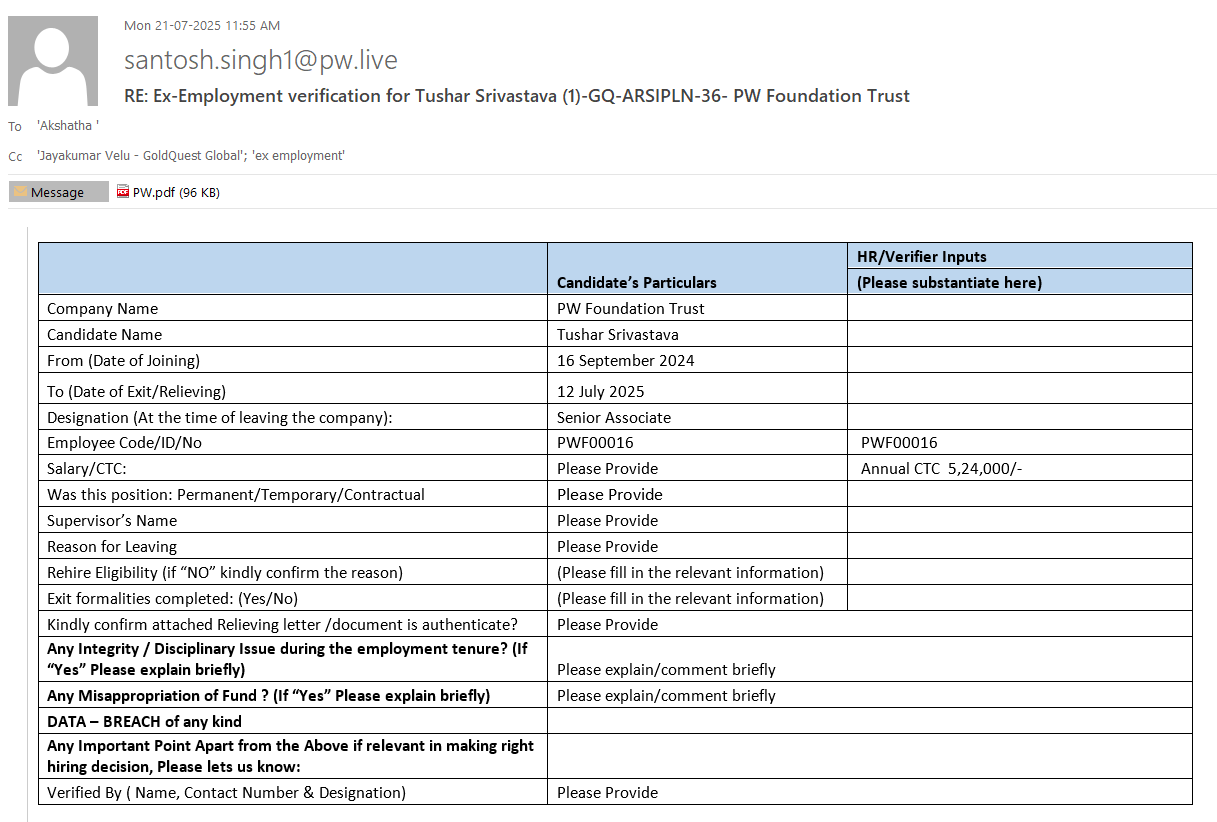The width and height of the screenshot is (1217, 822).
Task: Select the 'Senior Associate' cell
Action: (x=697, y=417)
